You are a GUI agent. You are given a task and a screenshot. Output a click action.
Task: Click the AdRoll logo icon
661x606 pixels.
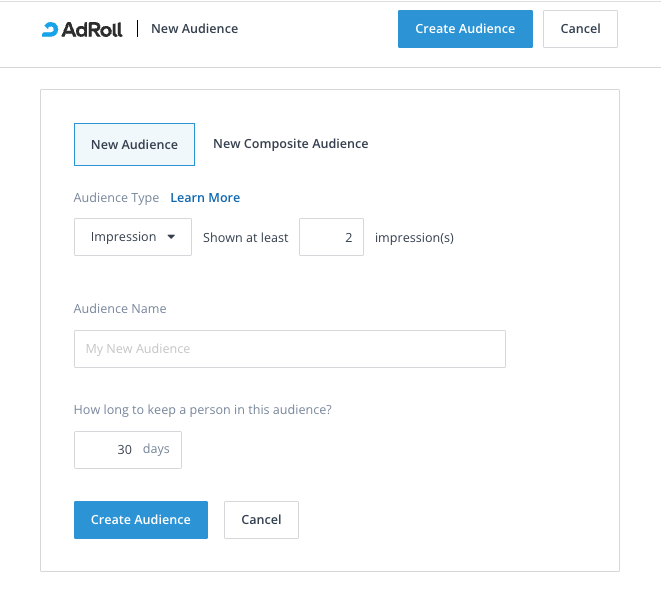tap(50, 29)
